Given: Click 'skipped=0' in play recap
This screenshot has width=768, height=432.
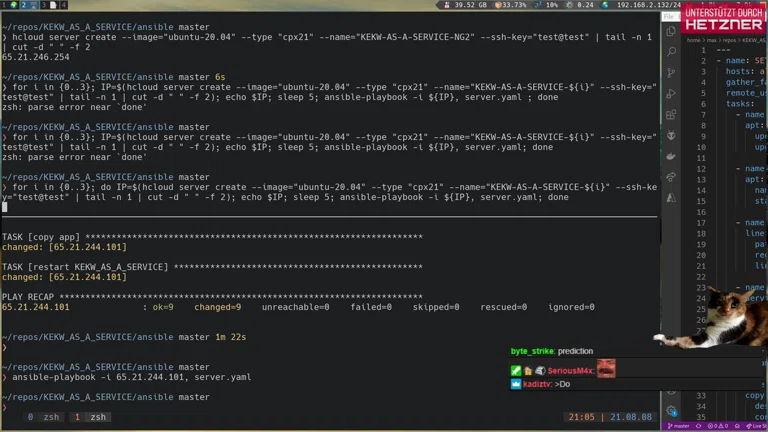Looking at the screenshot, I should [x=436, y=307].
